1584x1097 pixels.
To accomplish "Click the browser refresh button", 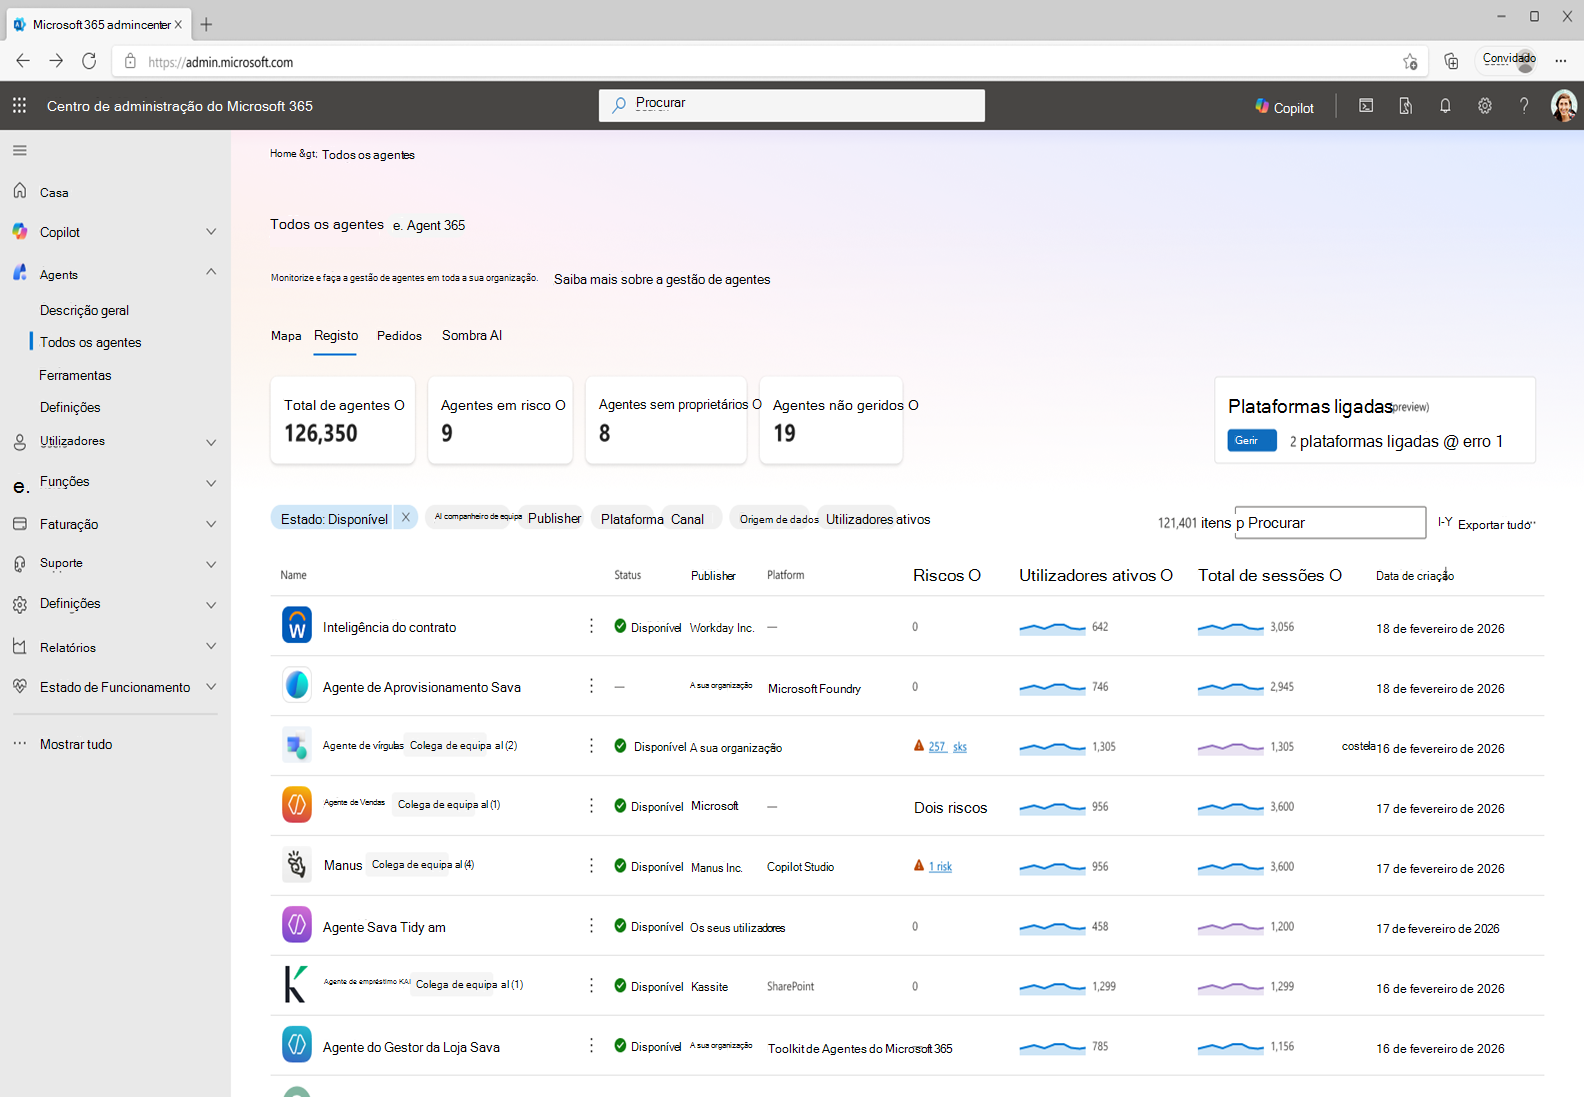I will click(89, 61).
